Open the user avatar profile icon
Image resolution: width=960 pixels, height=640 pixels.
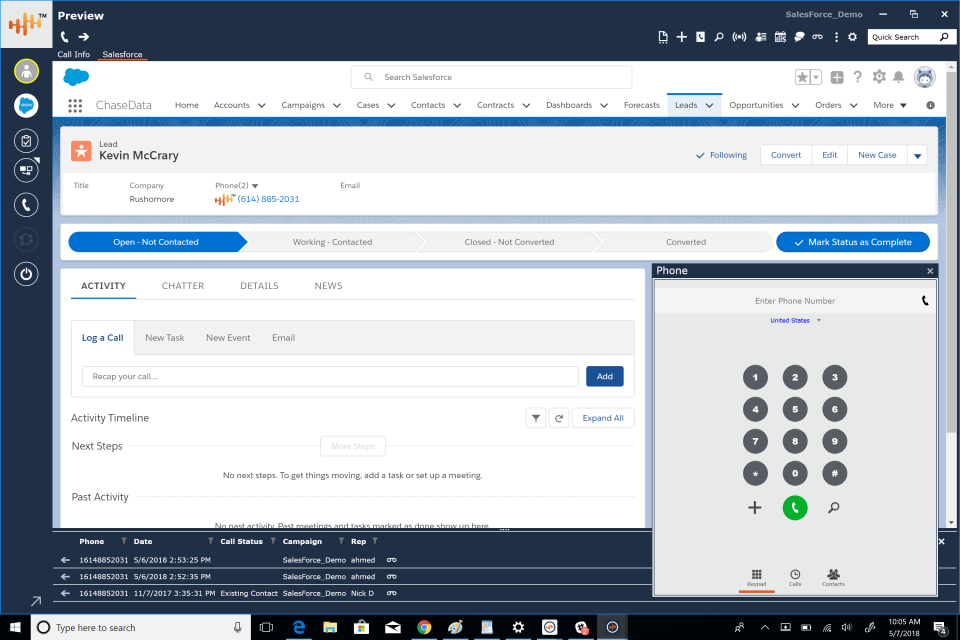[924, 77]
